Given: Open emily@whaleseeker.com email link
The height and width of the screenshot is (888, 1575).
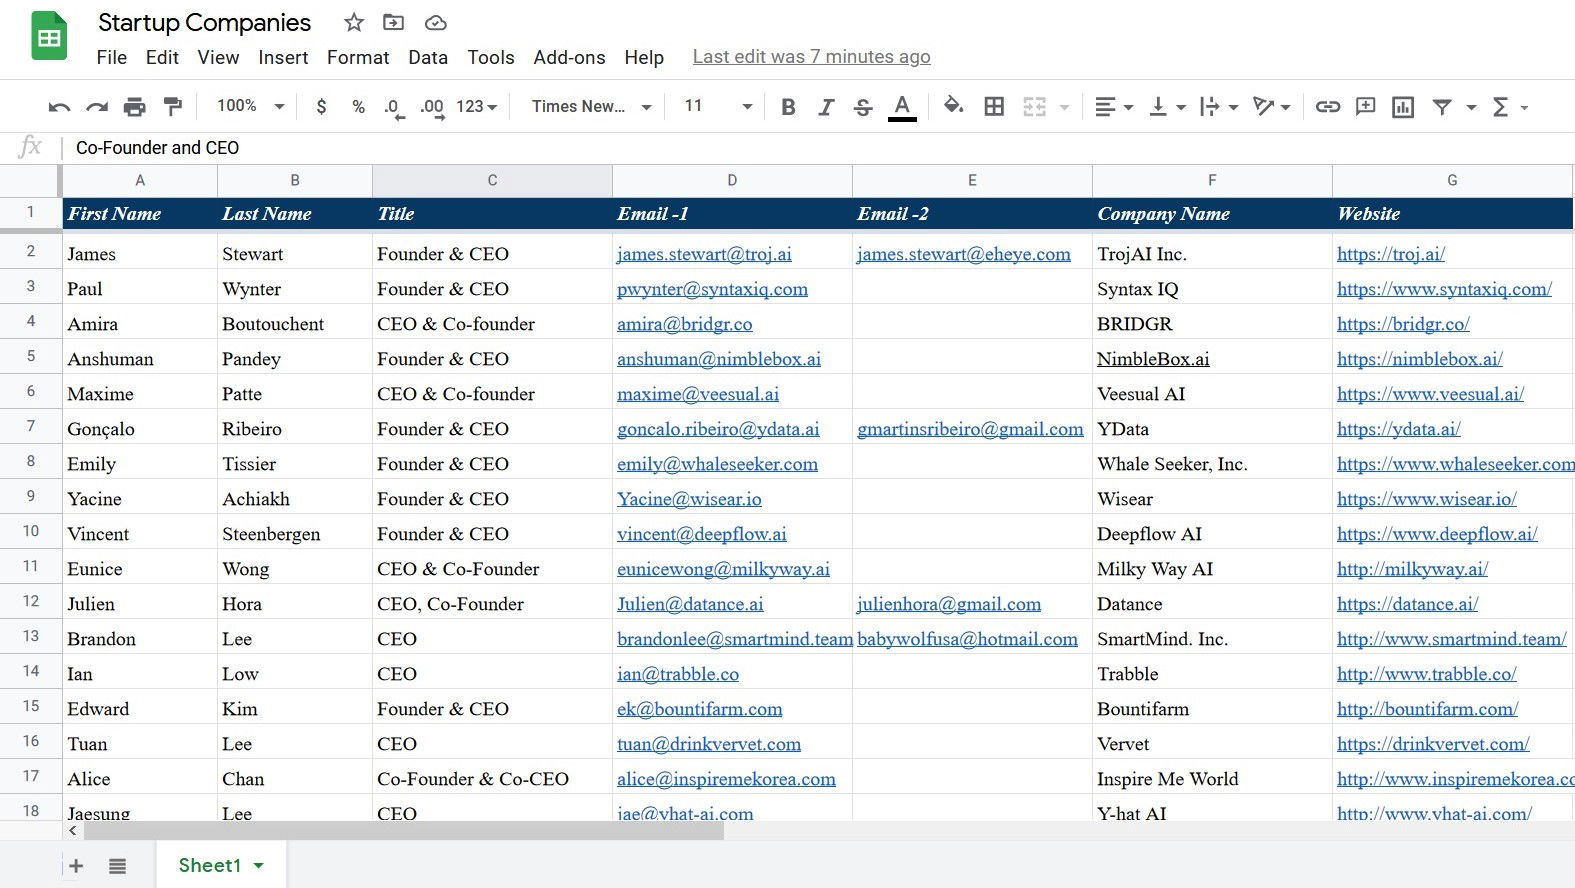Looking at the screenshot, I should tap(717, 464).
